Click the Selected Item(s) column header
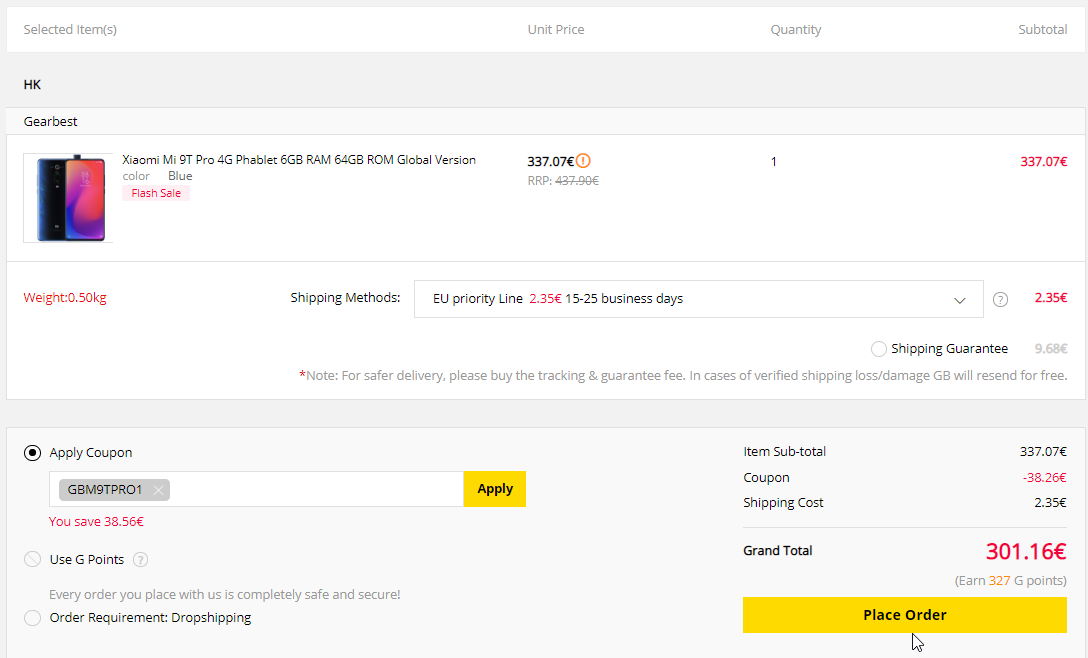1088x658 pixels. pos(70,30)
